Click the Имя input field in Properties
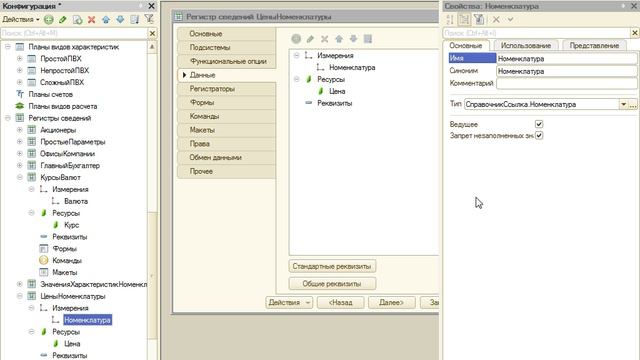 click(567, 58)
